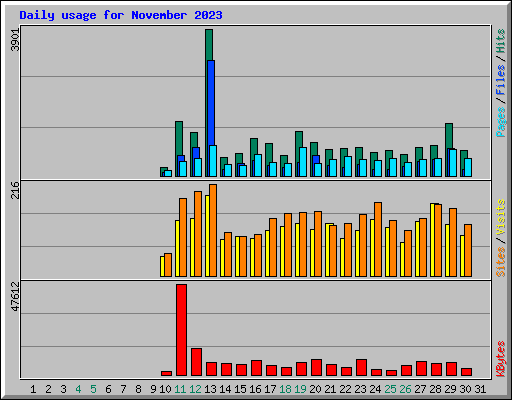The width and height of the screenshot is (512, 400).
Task: Click the 47612 axis value label
Action: (15, 297)
